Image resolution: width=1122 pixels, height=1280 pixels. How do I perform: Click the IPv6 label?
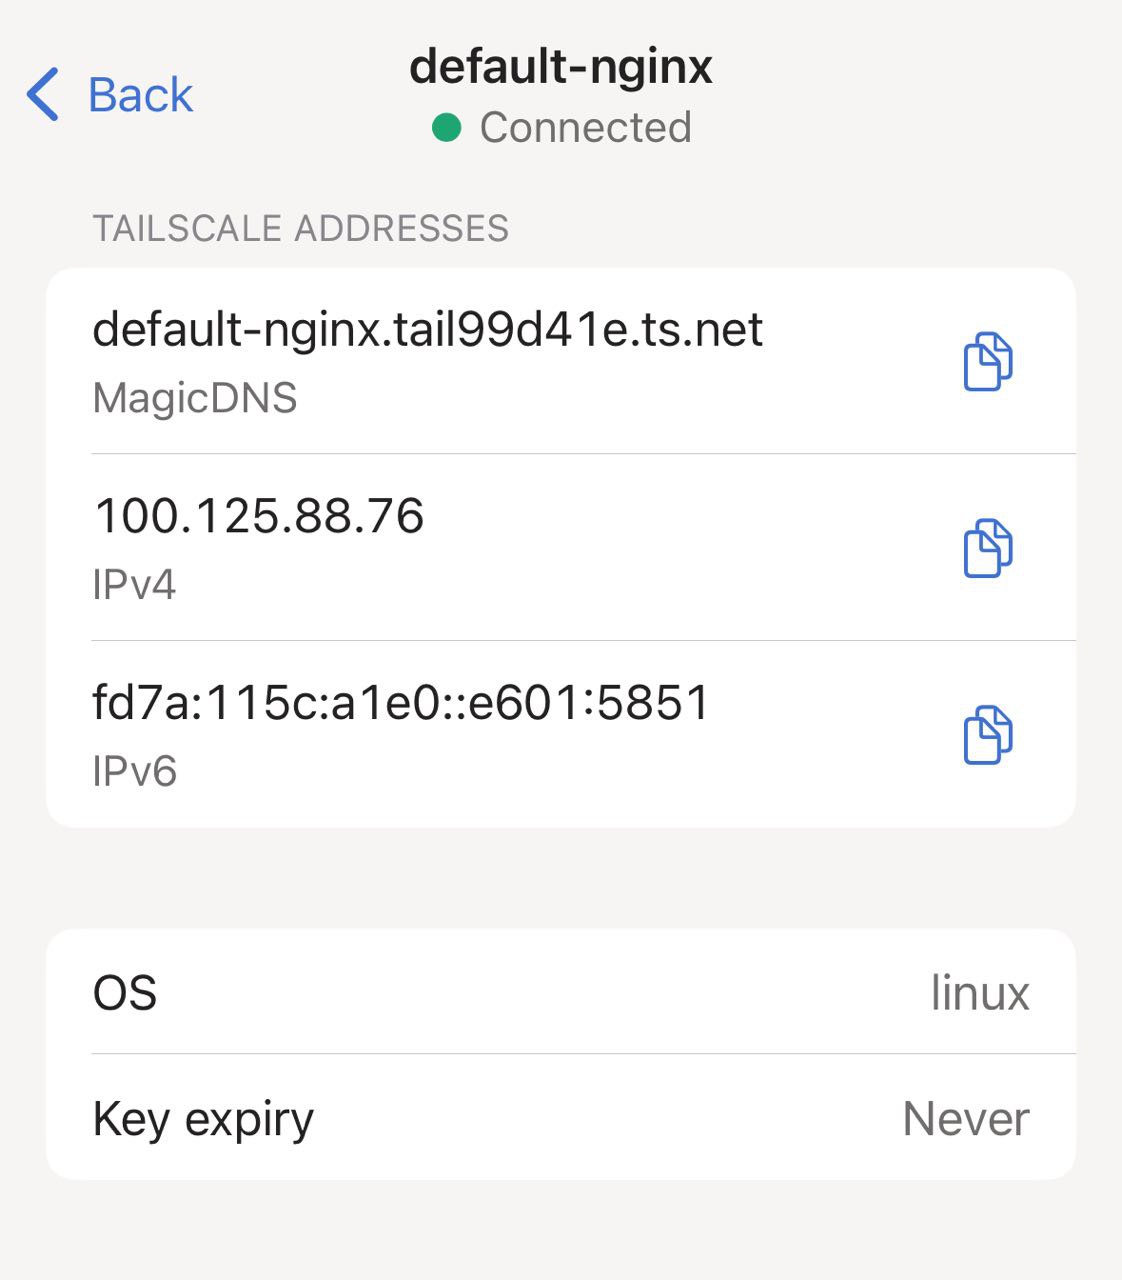[x=134, y=772]
